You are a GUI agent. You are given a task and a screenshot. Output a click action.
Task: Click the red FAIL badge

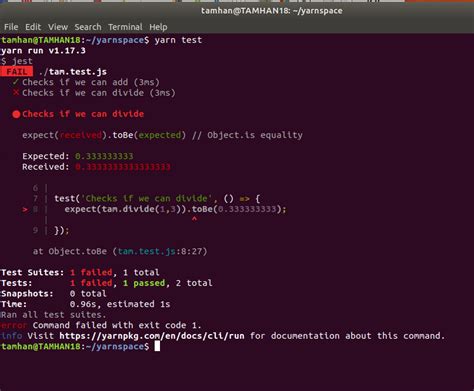click(17, 72)
